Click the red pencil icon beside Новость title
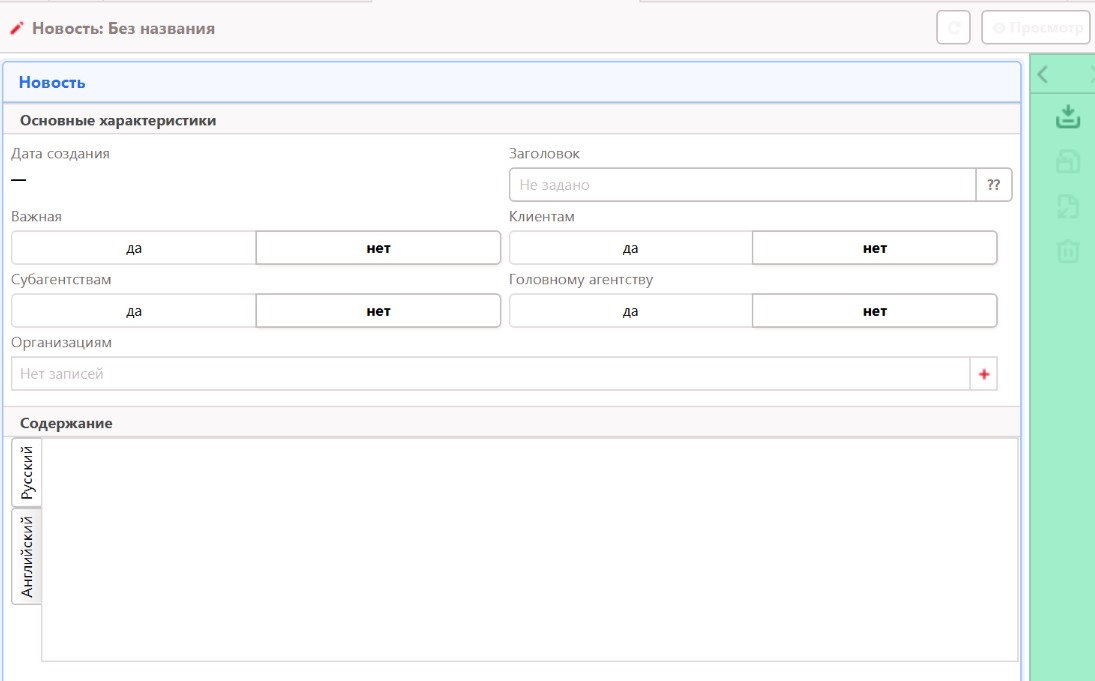The image size is (1095, 681). point(16,29)
